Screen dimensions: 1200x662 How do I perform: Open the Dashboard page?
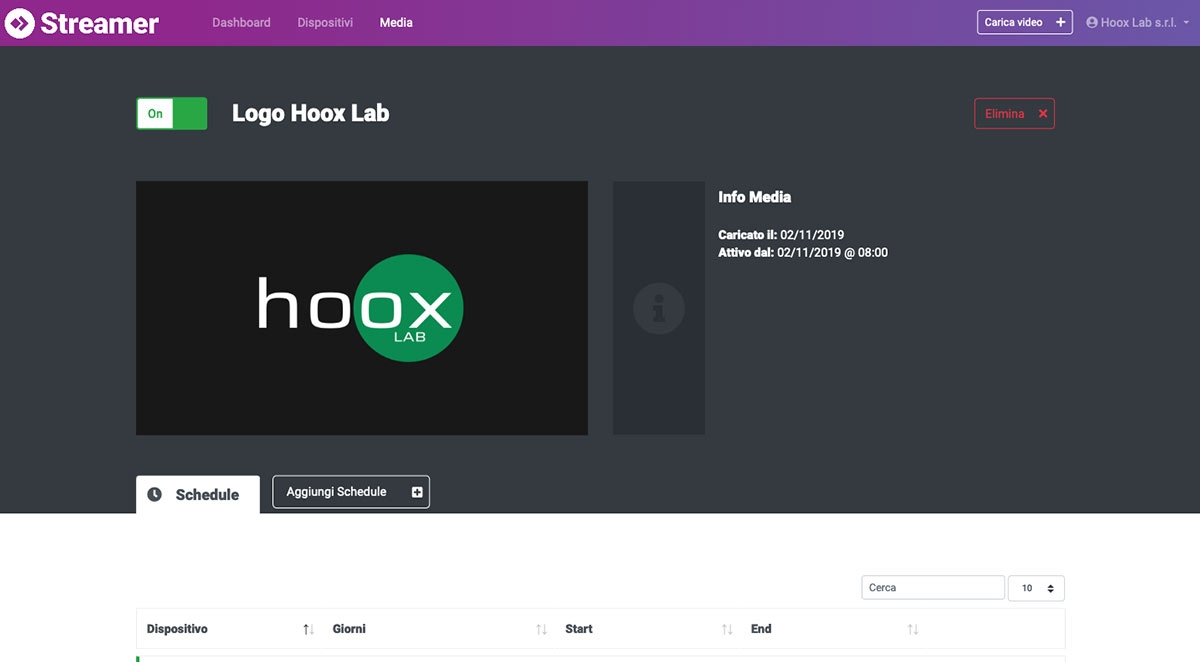pyautogui.click(x=241, y=22)
